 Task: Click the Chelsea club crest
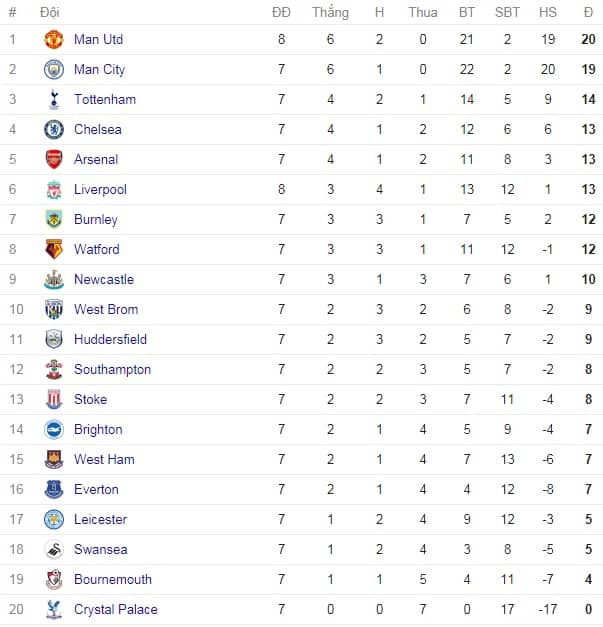[x=54, y=129]
